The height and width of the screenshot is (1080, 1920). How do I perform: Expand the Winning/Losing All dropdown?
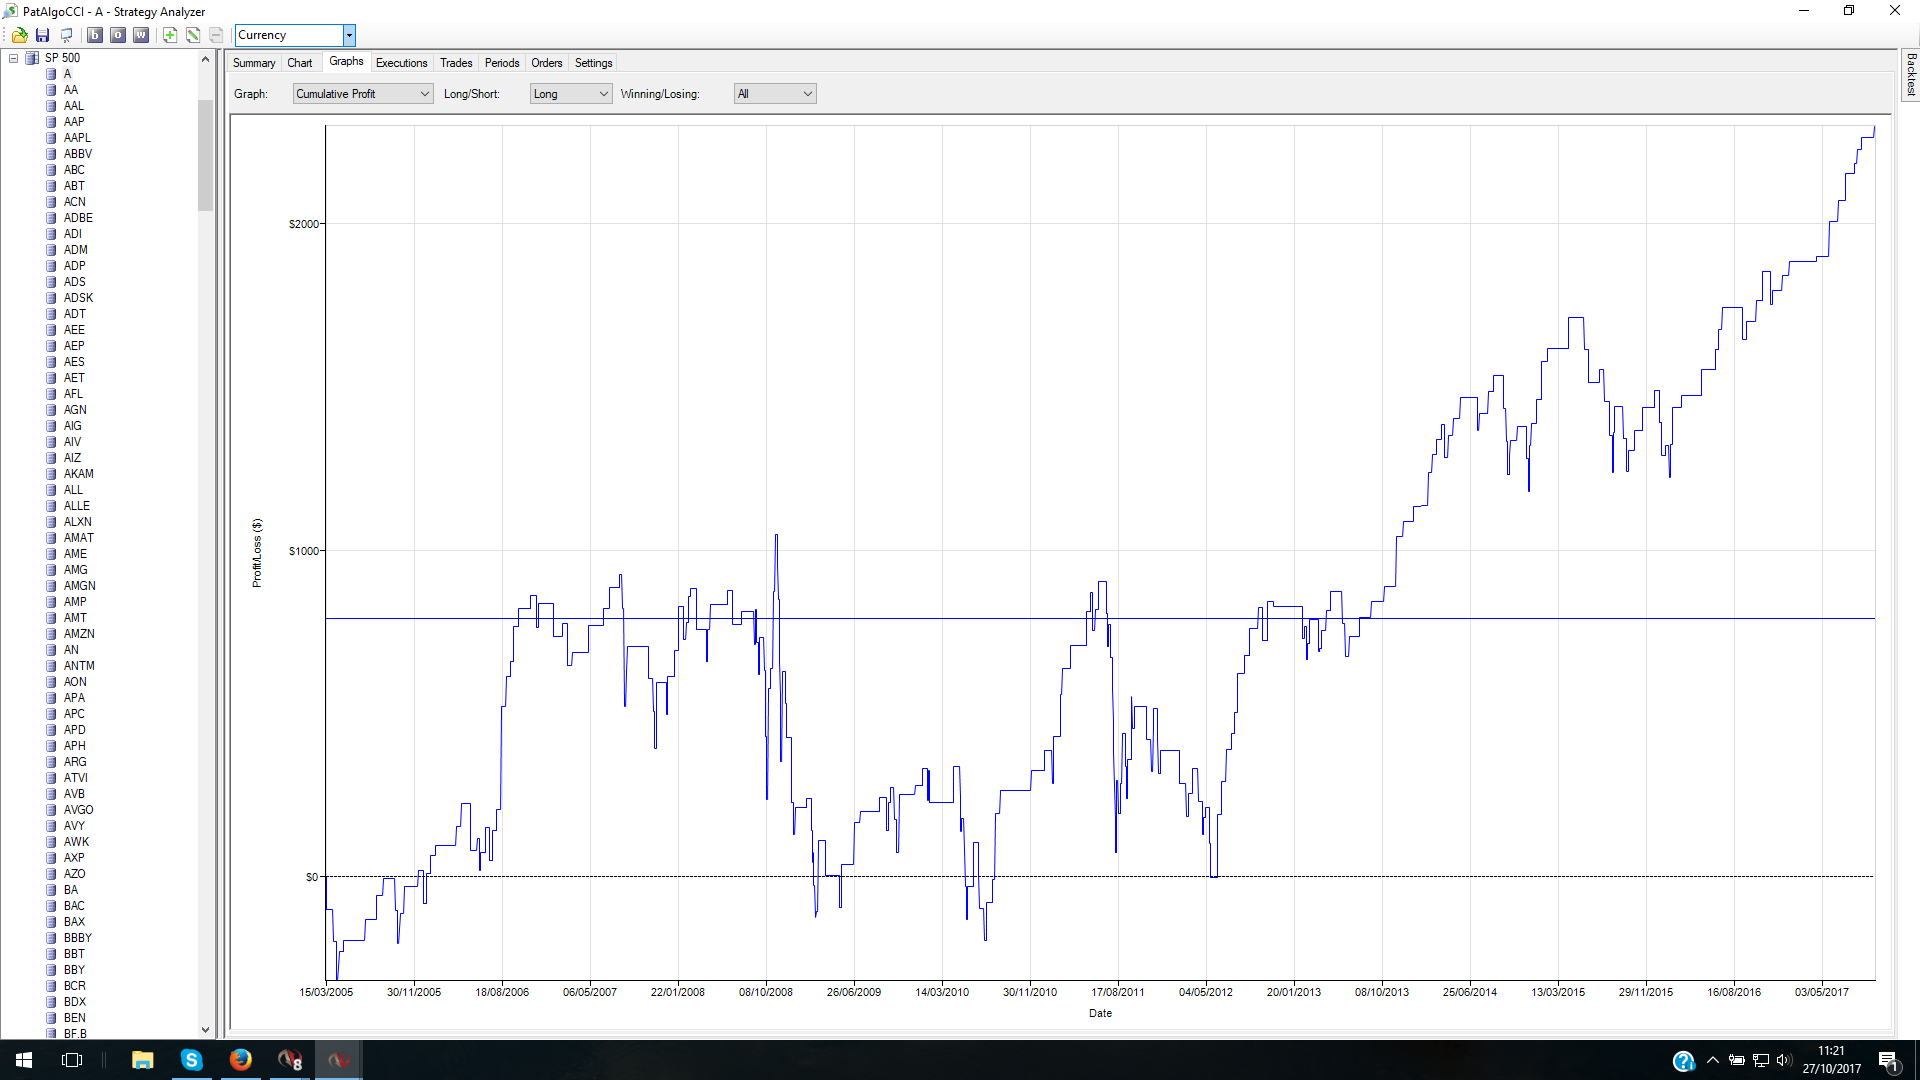(775, 94)
